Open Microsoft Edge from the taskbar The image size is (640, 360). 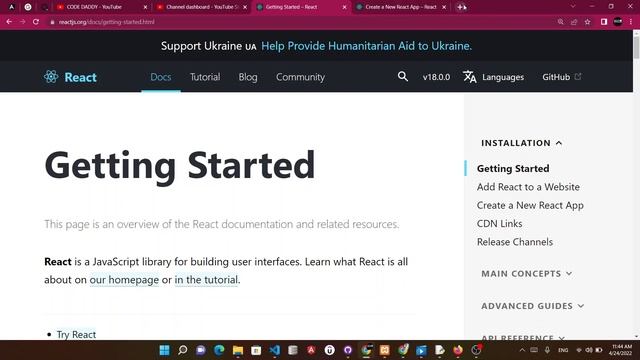[x=219, y=350]
